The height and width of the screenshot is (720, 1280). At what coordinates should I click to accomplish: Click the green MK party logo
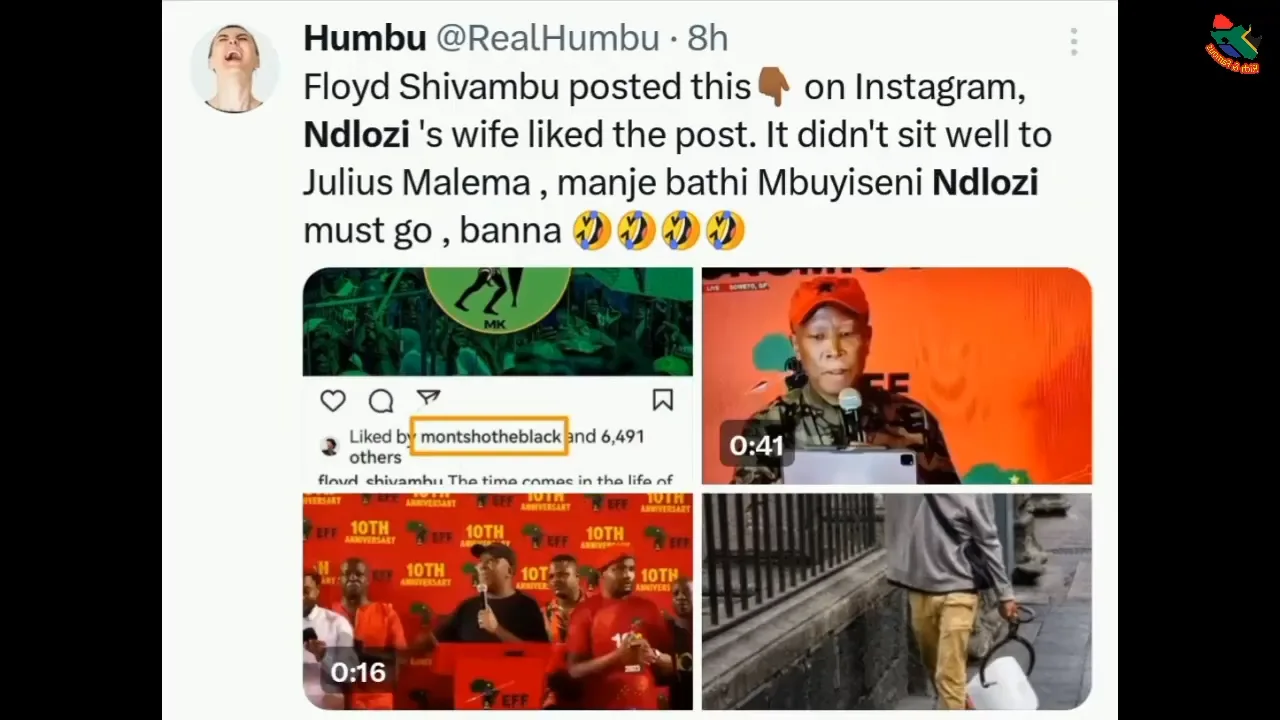[497, 297]
